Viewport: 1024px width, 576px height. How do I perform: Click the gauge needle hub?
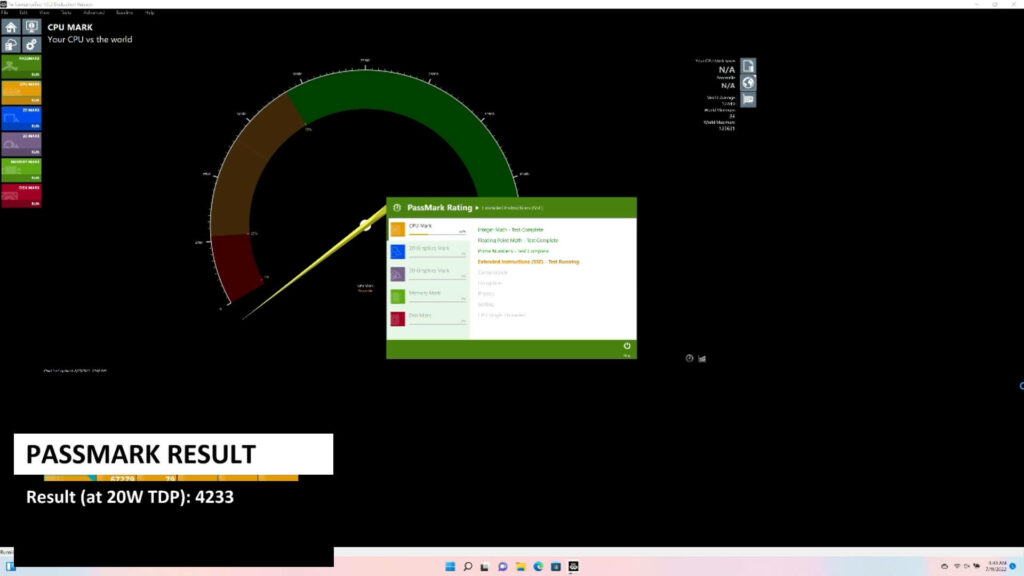point(365,225)
